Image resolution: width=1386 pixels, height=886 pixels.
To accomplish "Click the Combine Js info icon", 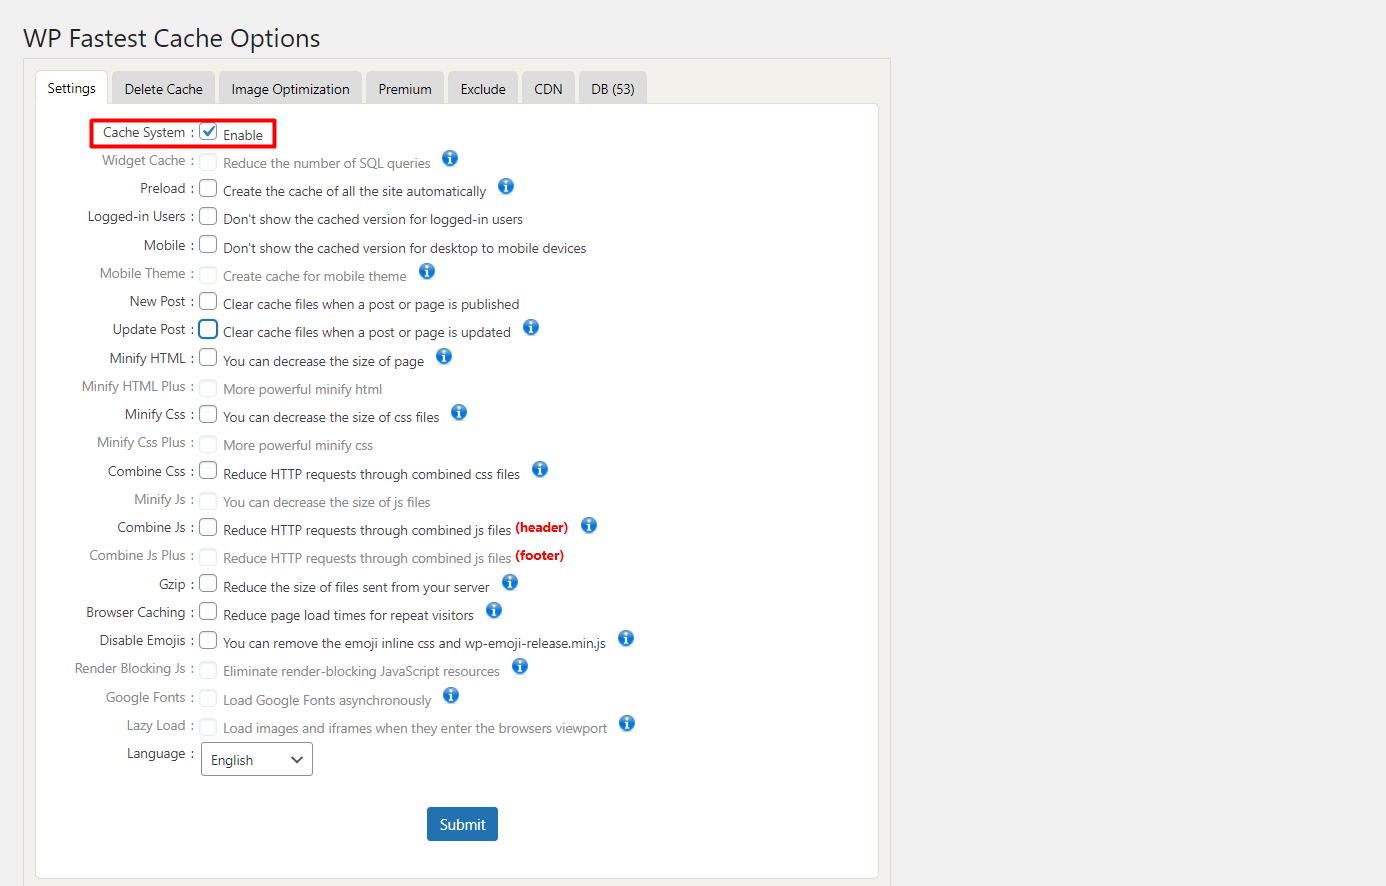I will point(589,524).
